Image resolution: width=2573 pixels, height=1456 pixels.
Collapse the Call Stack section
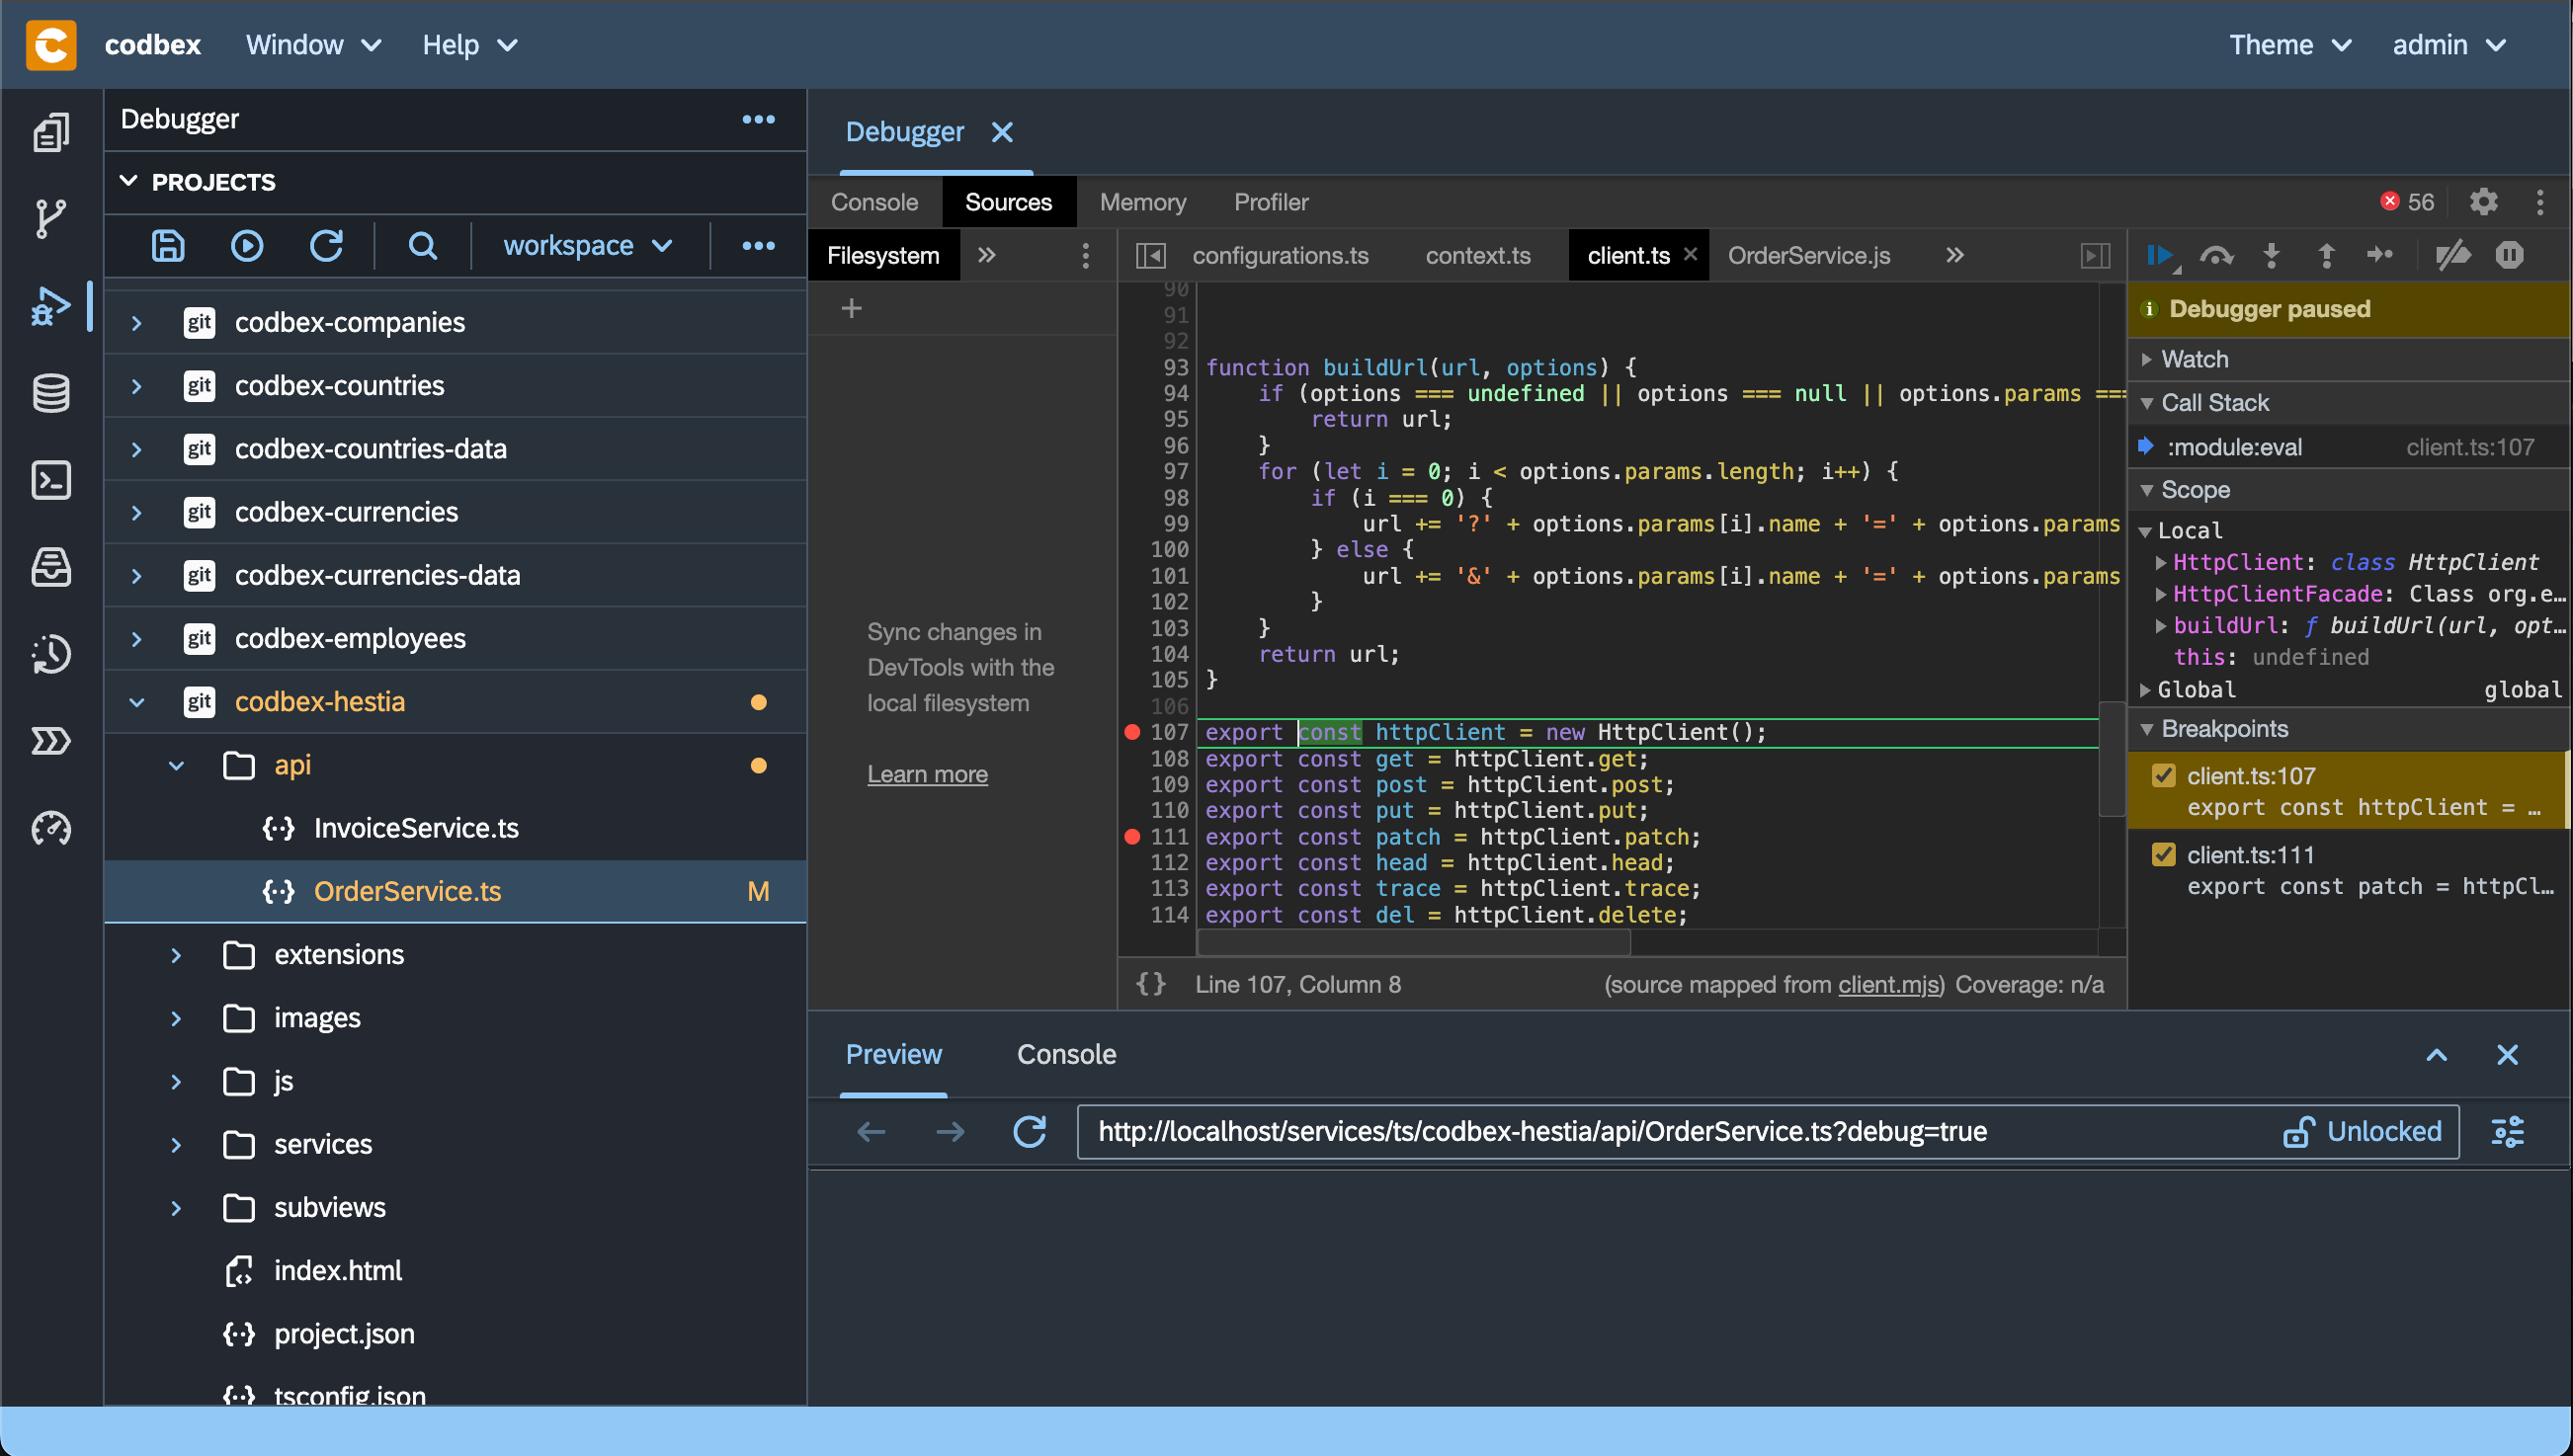point(2146,404)
